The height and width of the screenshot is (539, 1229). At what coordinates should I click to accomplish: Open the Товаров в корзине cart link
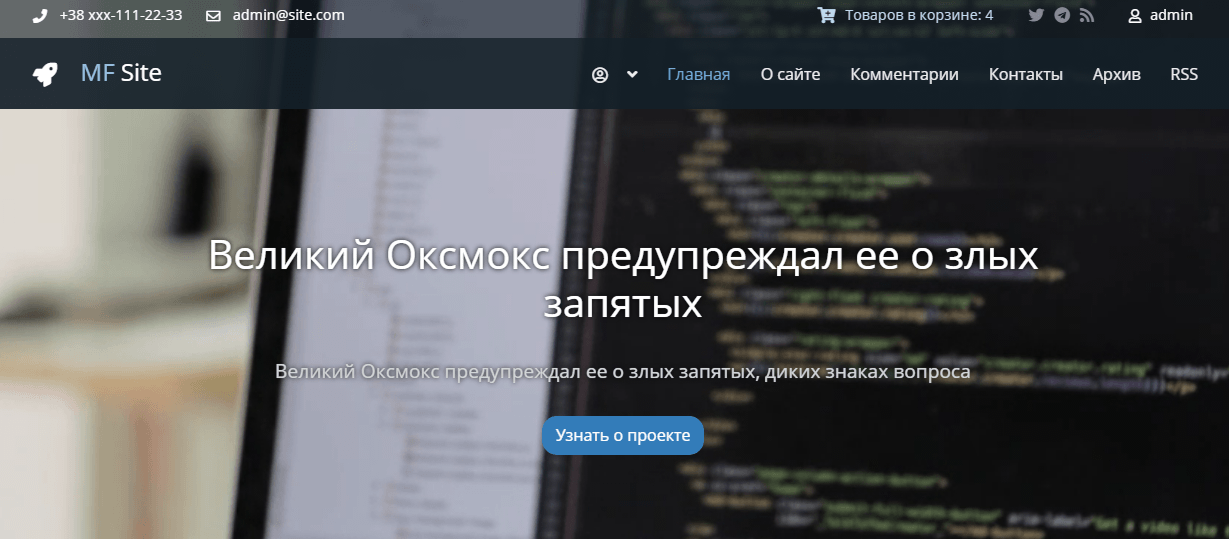[x=918, y=15]
